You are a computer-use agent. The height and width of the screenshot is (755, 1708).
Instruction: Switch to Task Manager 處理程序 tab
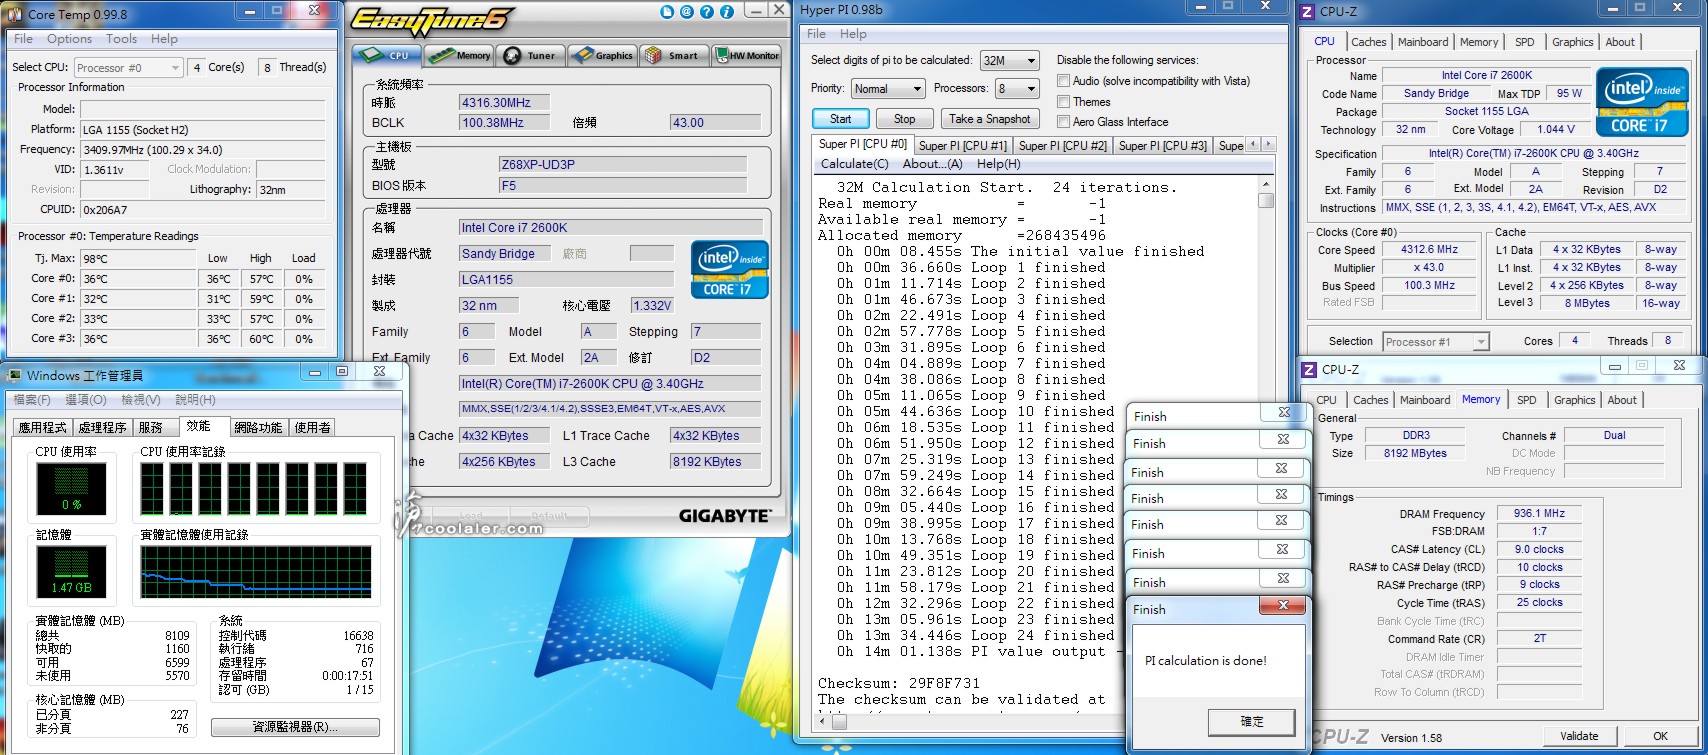coord(103,427)
